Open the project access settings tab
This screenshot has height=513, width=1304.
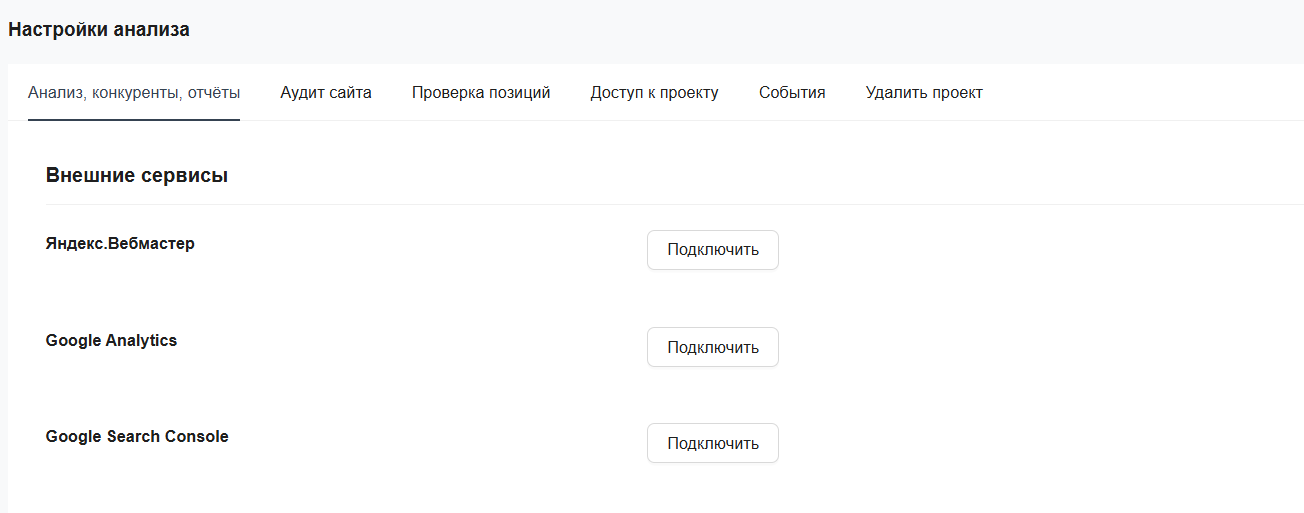click(x=654, y=93)
